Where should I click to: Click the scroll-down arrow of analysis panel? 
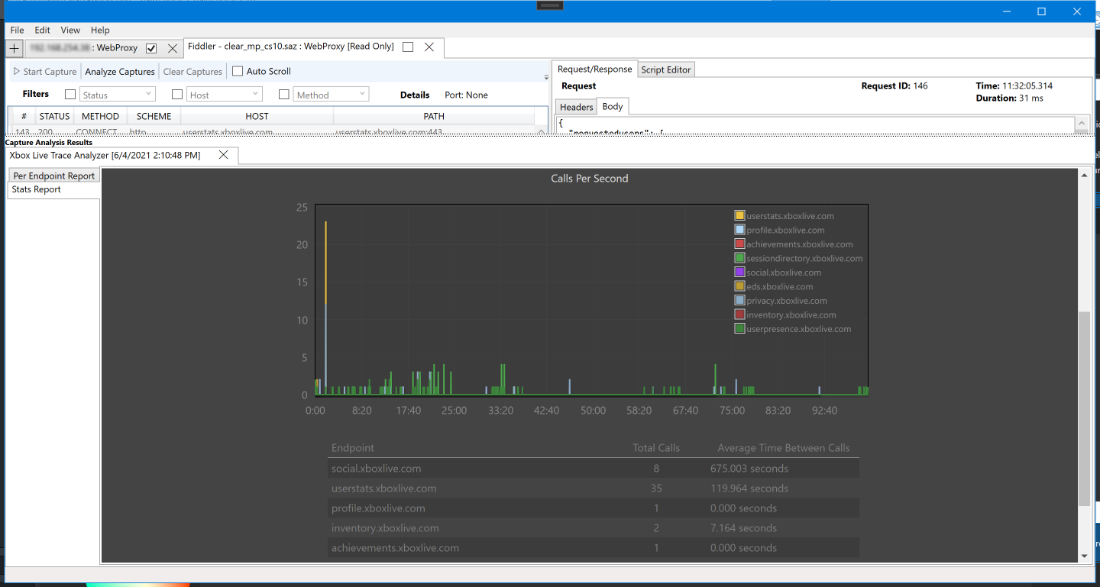point(1085,556)
